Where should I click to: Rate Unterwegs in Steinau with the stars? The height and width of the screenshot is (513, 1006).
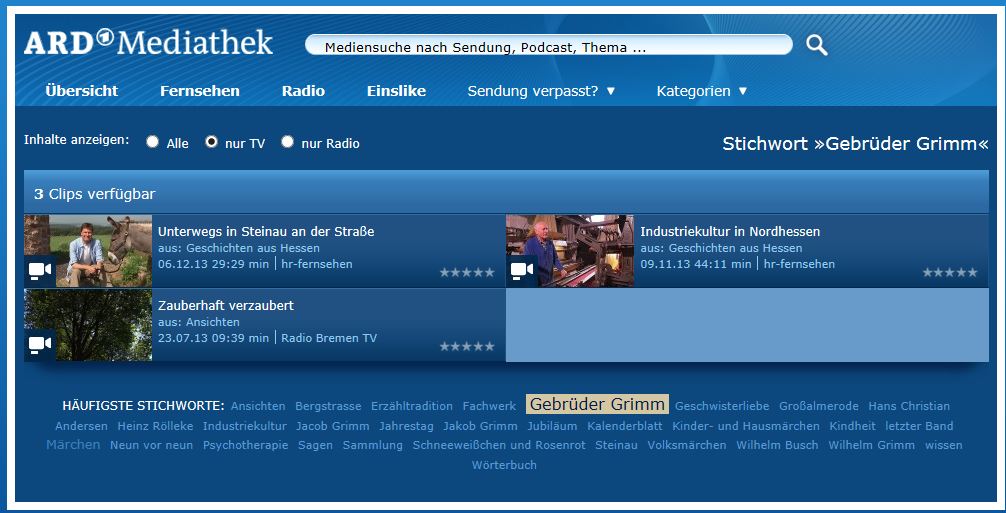(x=467, y=273)
